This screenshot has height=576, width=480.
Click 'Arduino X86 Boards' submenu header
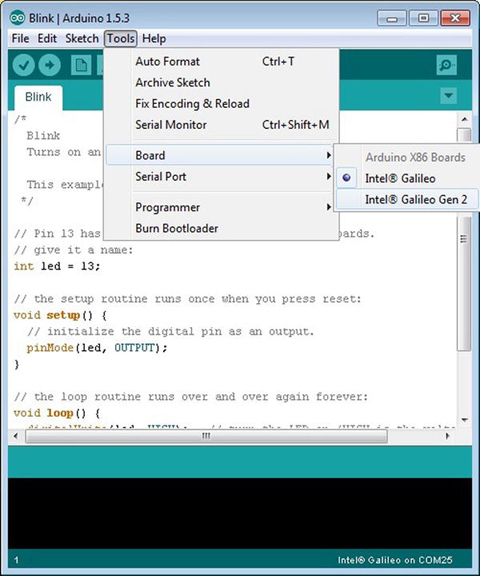(x=415, y=157)
